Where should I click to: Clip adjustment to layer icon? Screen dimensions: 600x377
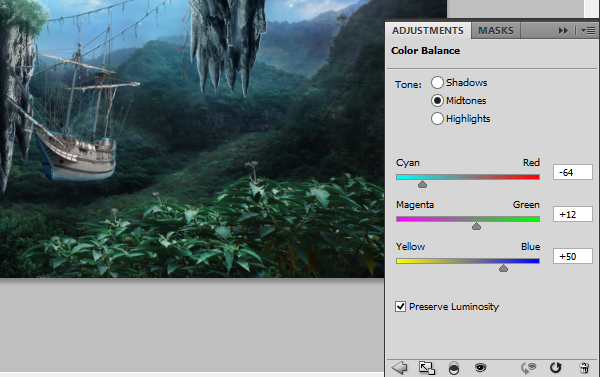(x=453, y=368)
